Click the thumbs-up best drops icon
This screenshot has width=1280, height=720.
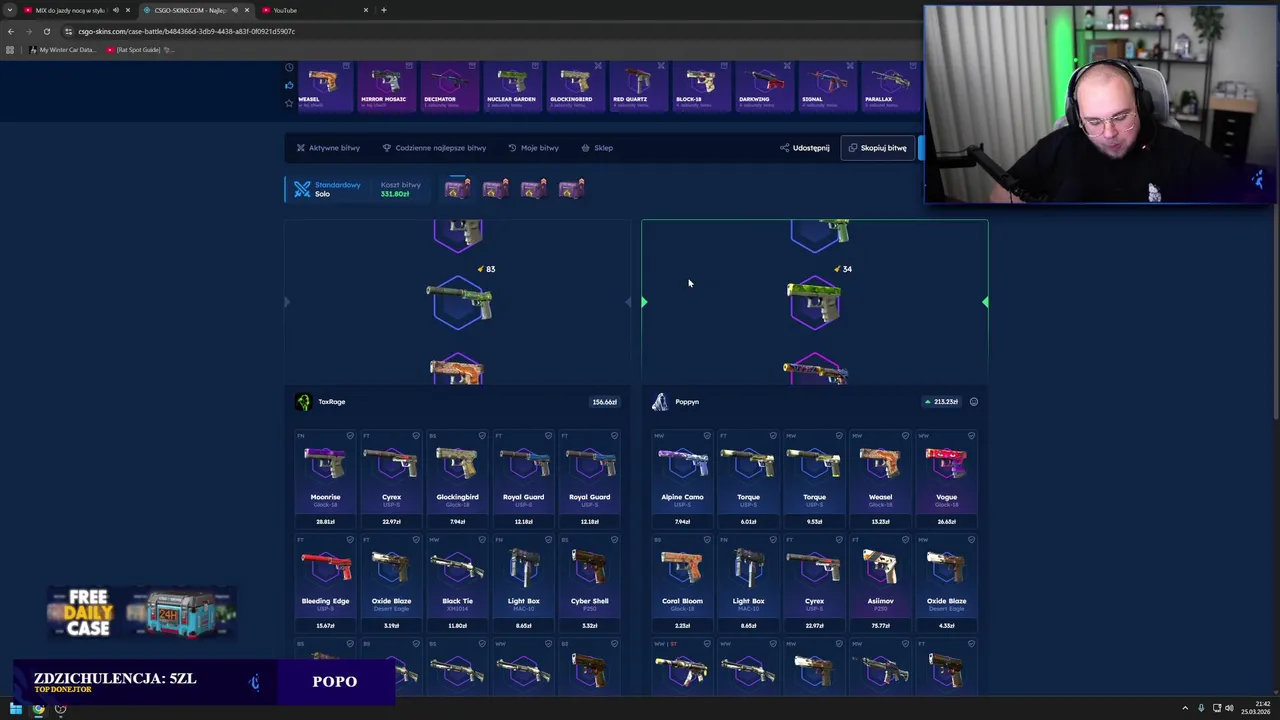[289, 86]
